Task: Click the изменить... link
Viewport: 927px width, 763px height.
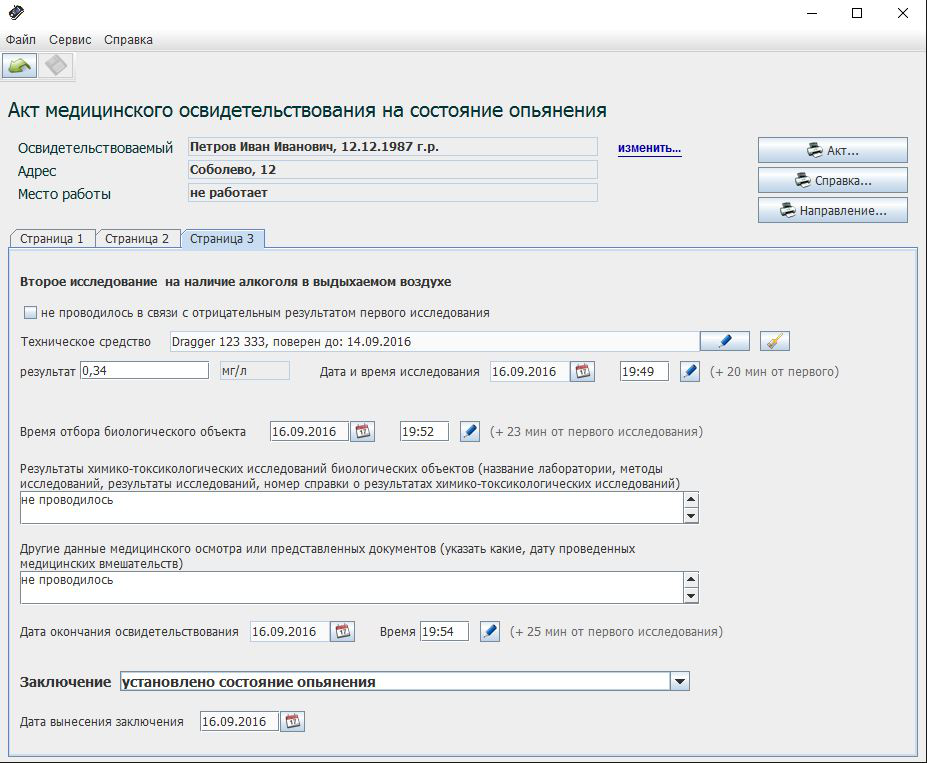Action: (x=649, y=148)
